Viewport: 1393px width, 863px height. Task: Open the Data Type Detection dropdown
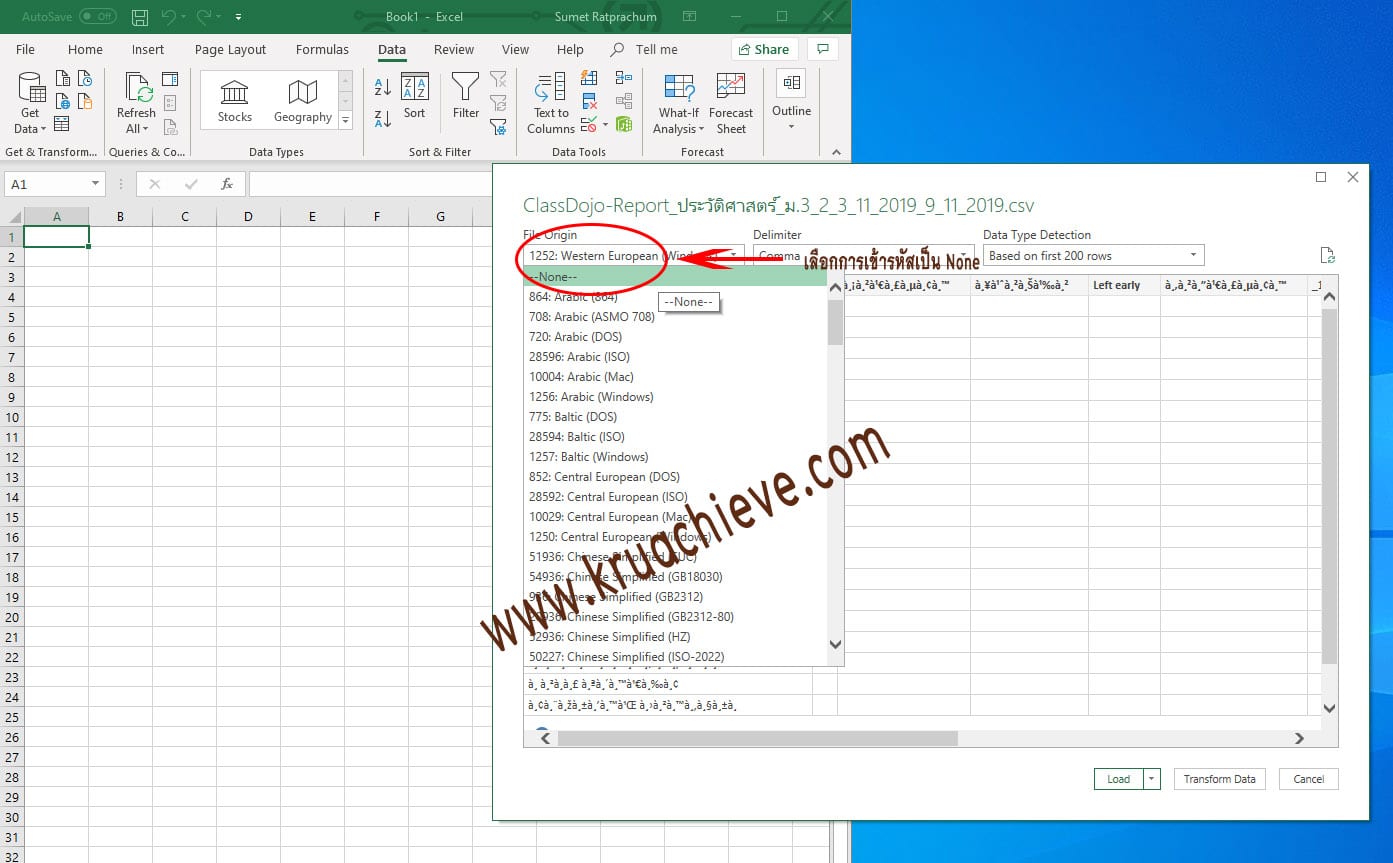[1094, 256]
